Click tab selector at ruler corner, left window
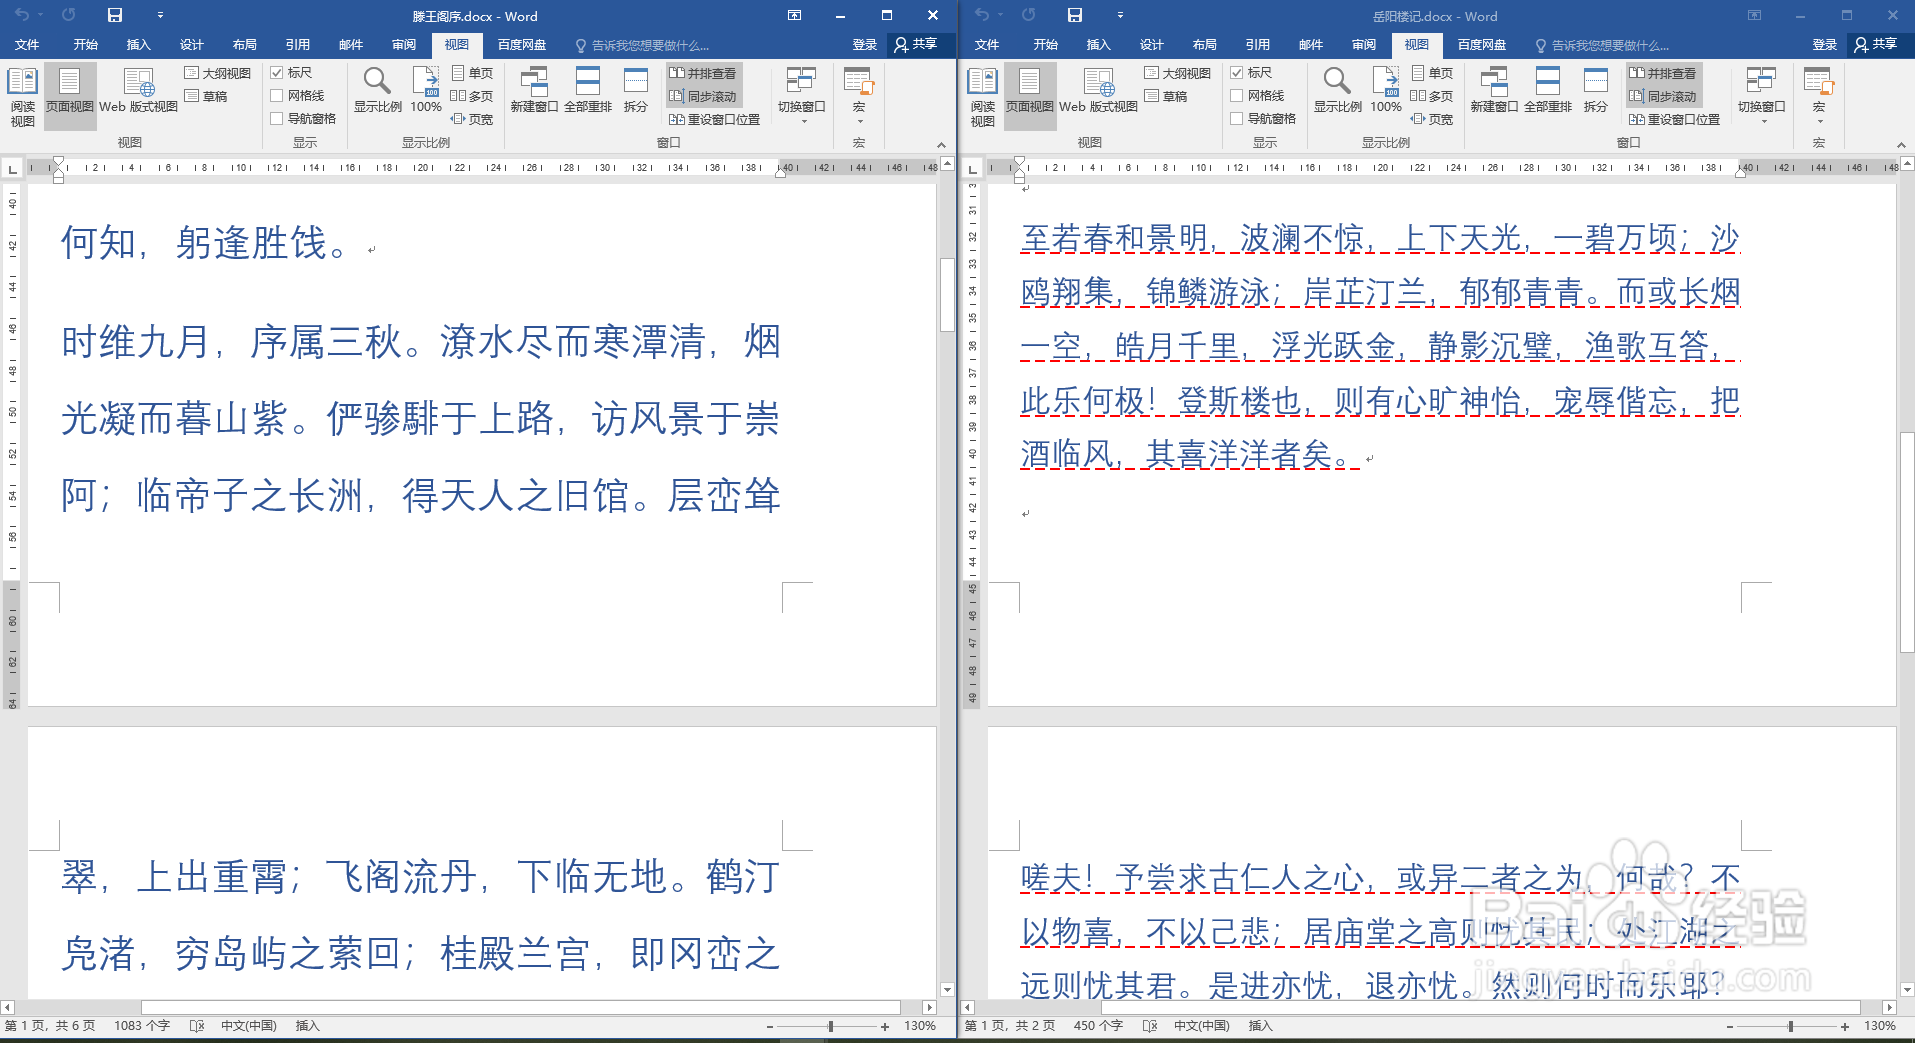 point(12,168)
